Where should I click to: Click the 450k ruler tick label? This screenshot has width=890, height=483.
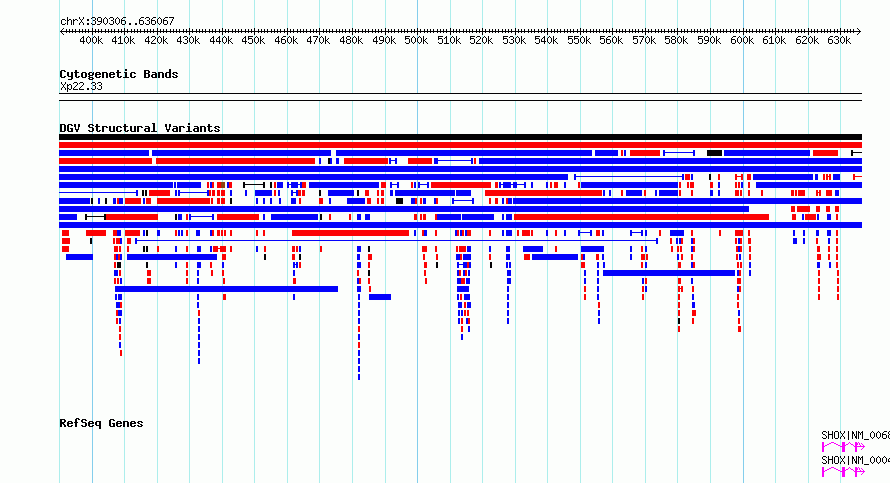(x=253, y=41)
